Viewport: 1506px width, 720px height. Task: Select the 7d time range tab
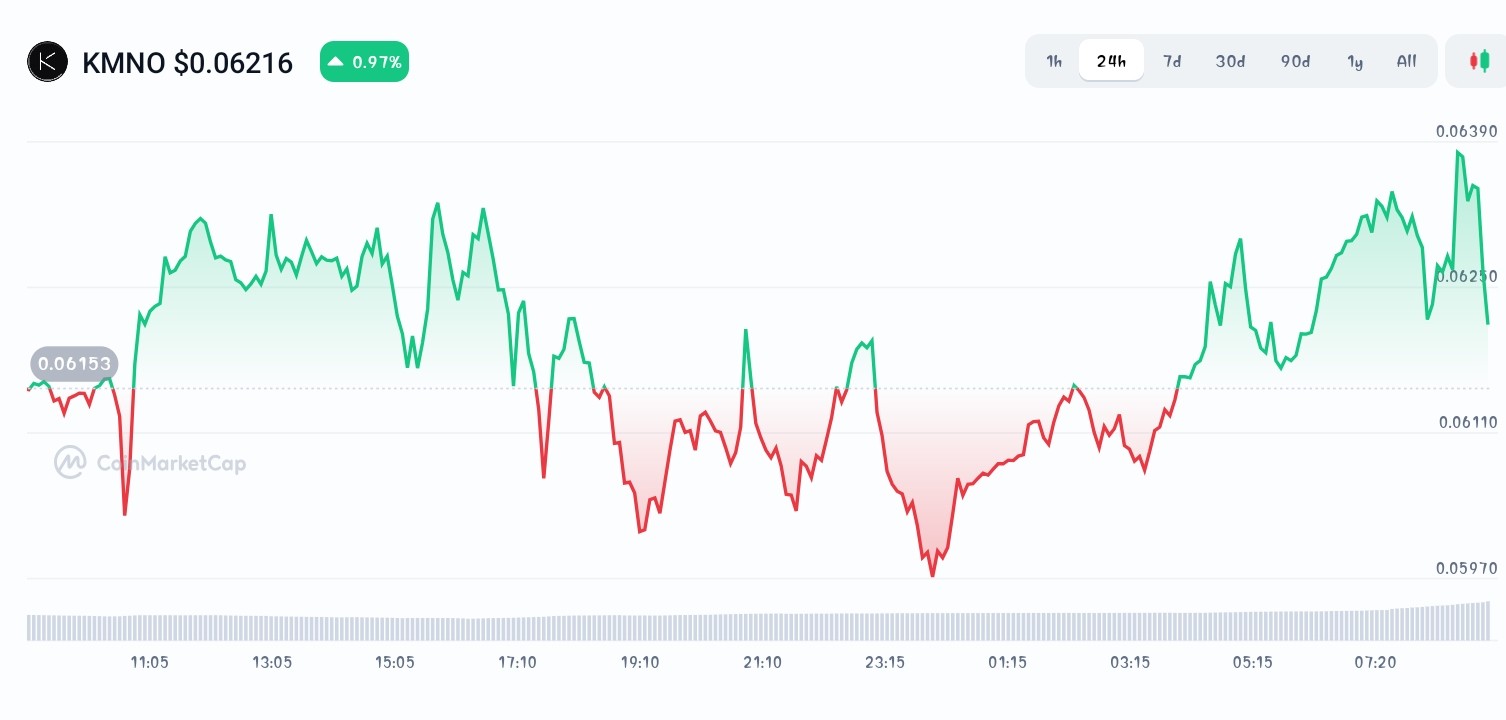tap(1172, 61)
